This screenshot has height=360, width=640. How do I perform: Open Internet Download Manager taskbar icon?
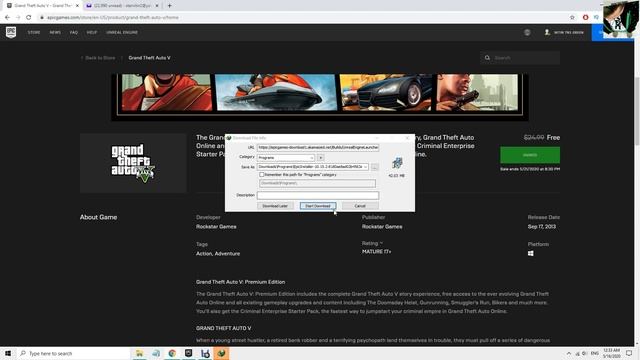pyautogui.click(x=221, y=353)
